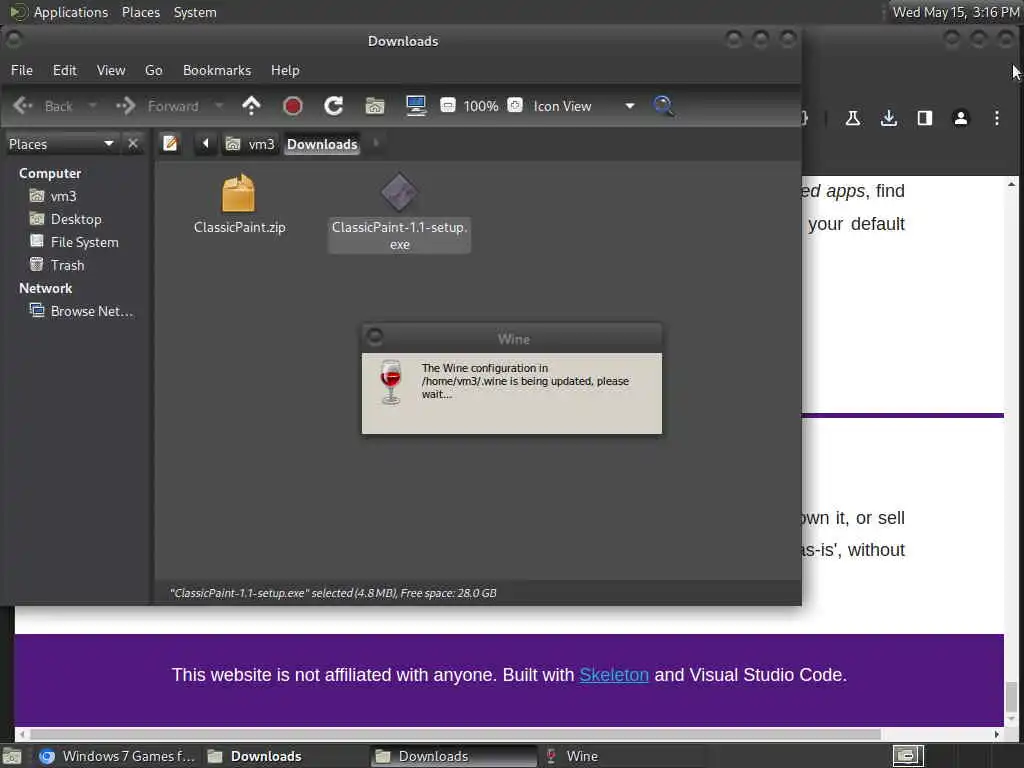Select the Downloads path bar button
This screenshot has height=768, width=1024.
pos(322,144)
